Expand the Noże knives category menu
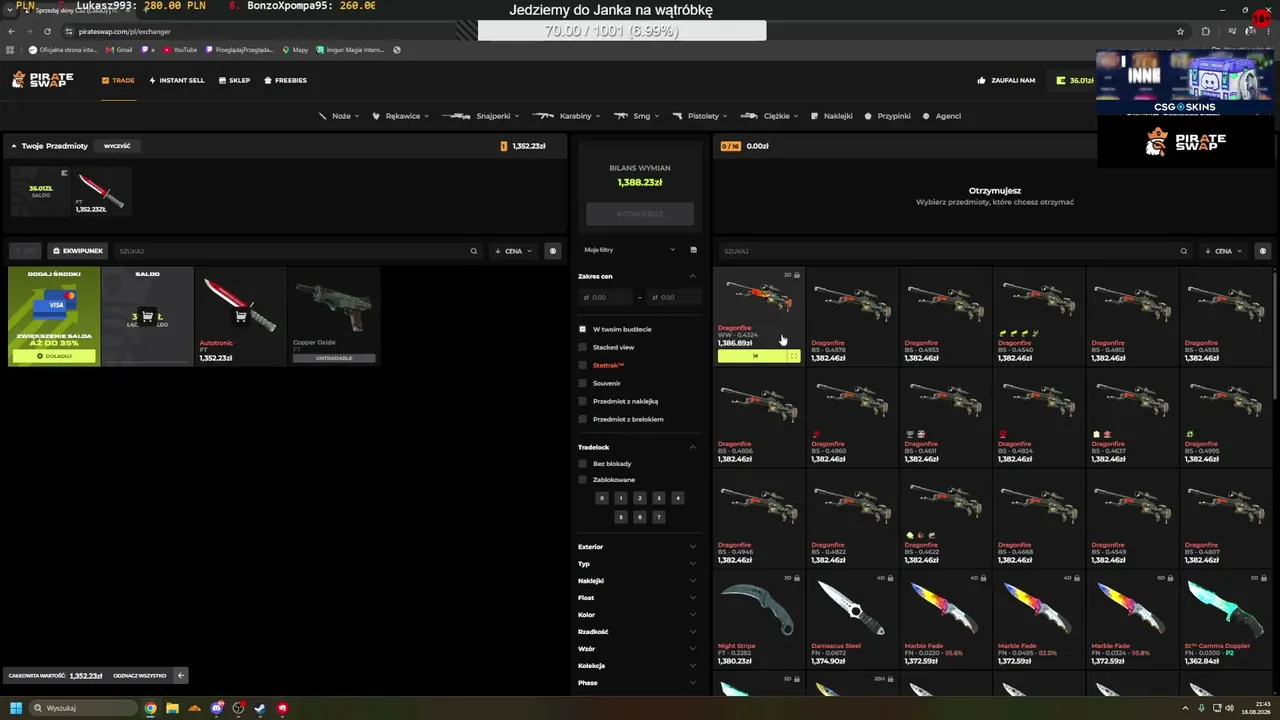Viewport: 1280px width, 720px height. click(x=339, y=116)
